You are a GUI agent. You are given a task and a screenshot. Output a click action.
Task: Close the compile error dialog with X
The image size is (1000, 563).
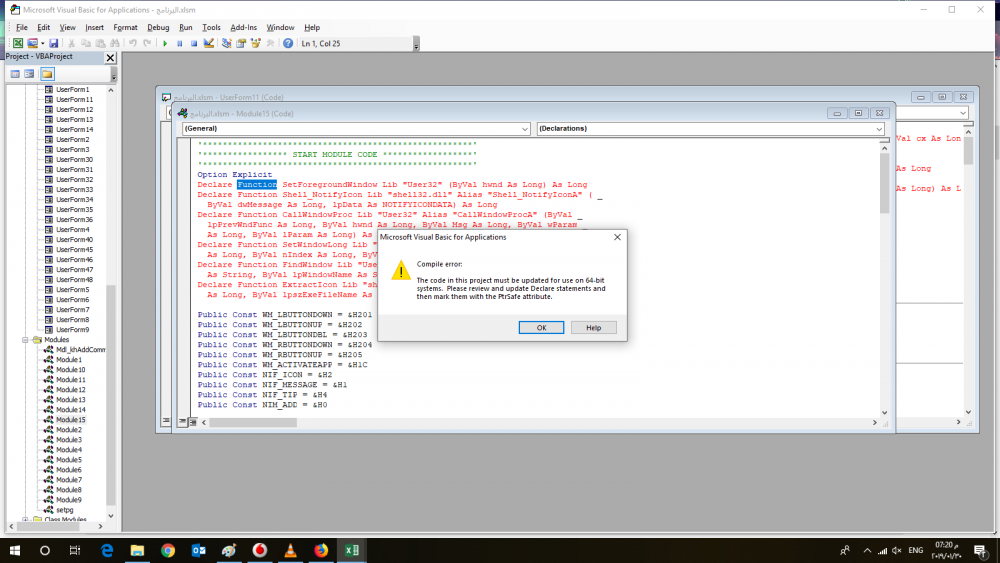pyautogui.click(x=617, y=237)
